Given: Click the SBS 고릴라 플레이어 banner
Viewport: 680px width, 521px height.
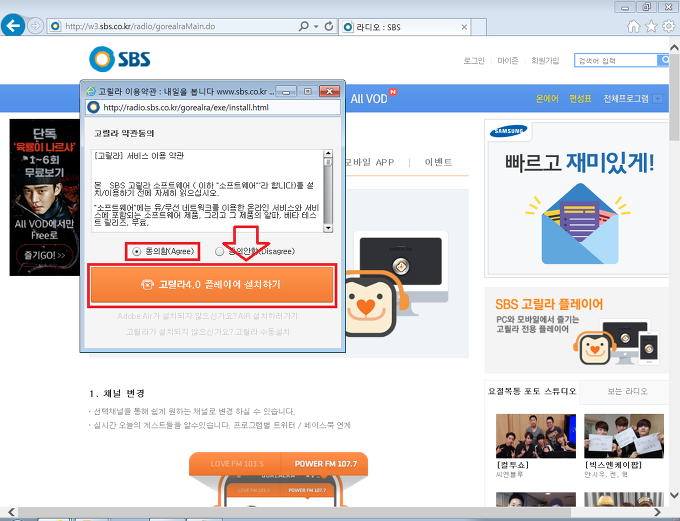Looking at the screenshot, I should (x=577, y=330).
